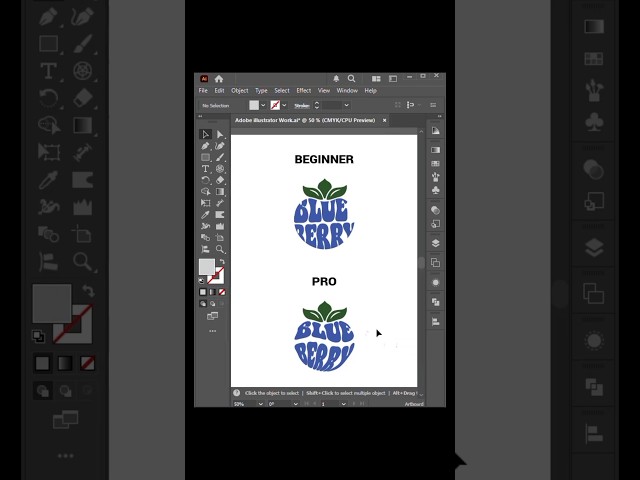This screenshot has width=640, height=480.
Task: Select the Artboard tool
Action: tap(220, 238)
